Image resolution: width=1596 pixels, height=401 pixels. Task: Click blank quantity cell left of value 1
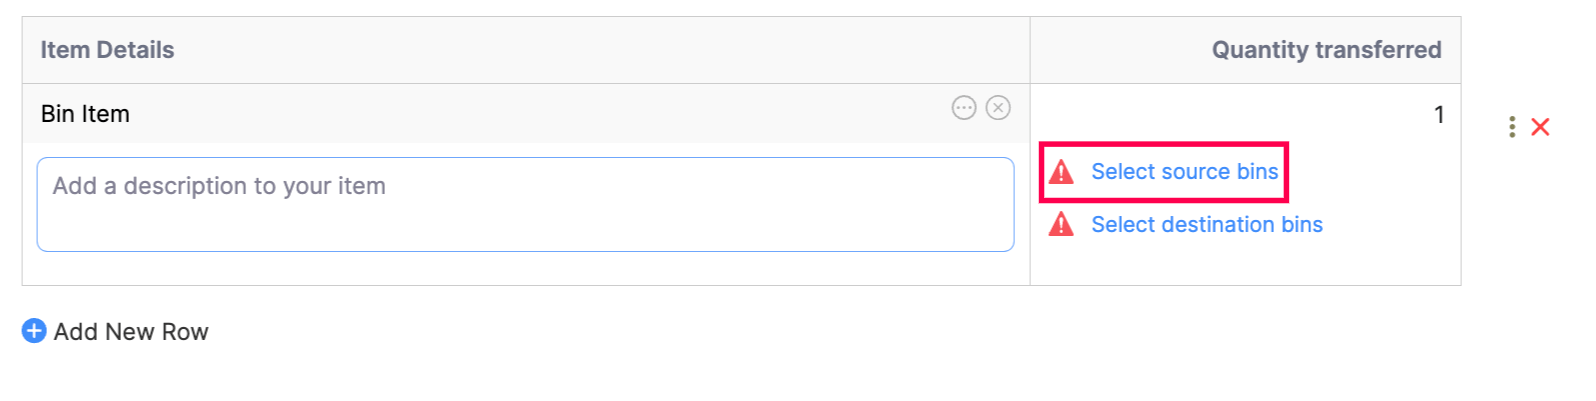coord(1230,115)
